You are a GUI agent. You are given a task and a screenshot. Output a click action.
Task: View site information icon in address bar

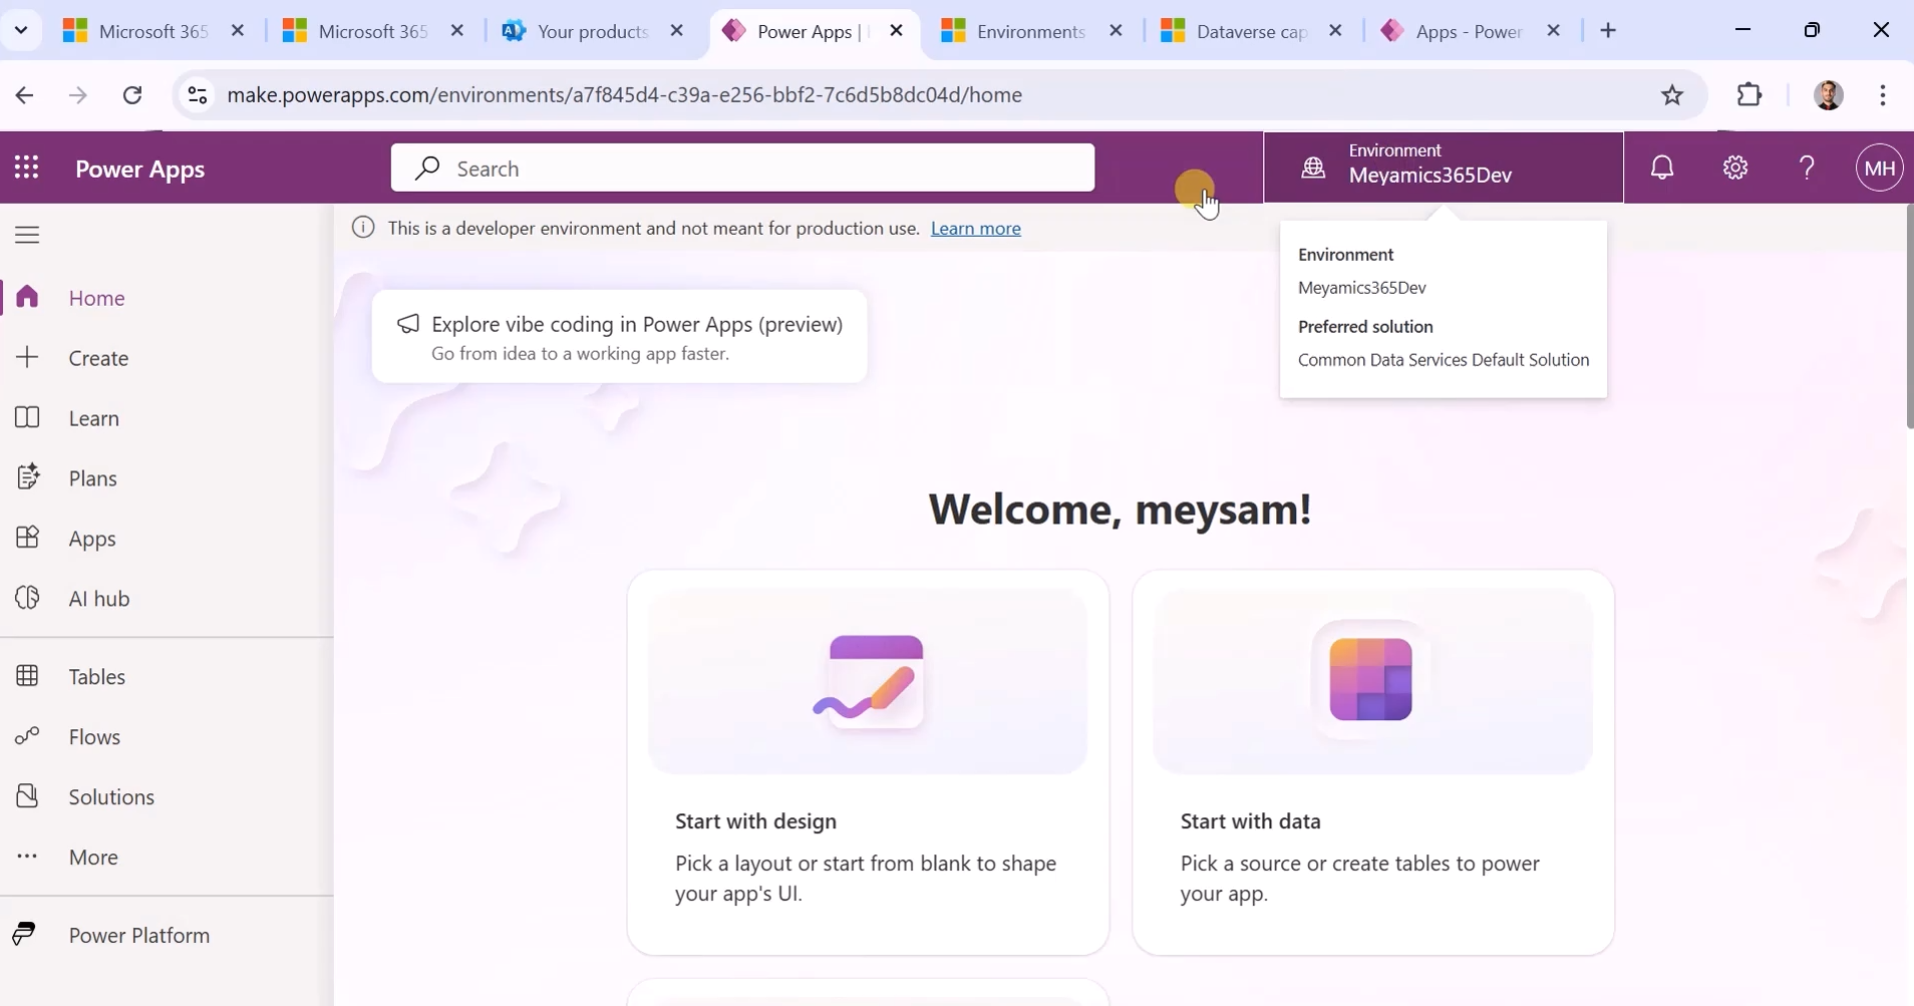[x=198, y=95]
